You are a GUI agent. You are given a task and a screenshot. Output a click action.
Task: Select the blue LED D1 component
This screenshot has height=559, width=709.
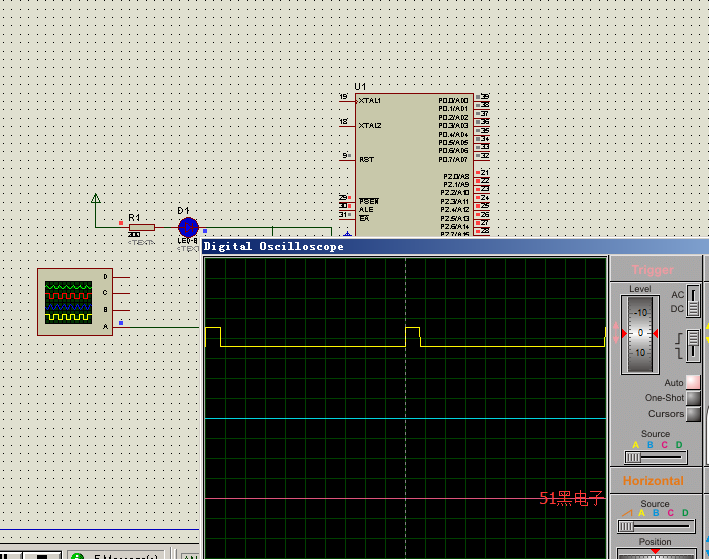click(188, 227)
